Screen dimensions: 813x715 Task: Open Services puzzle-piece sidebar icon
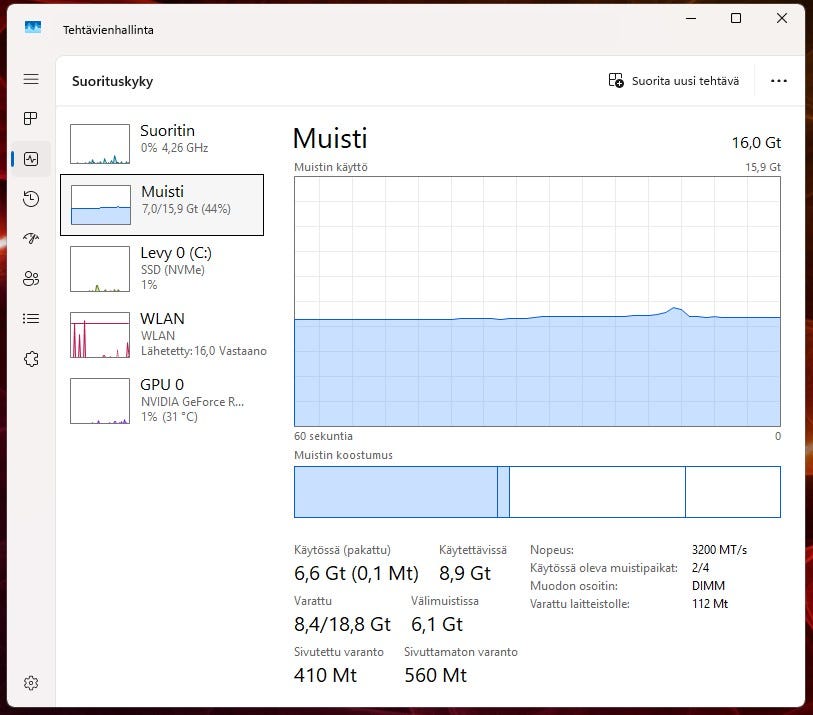click(31, 359)
